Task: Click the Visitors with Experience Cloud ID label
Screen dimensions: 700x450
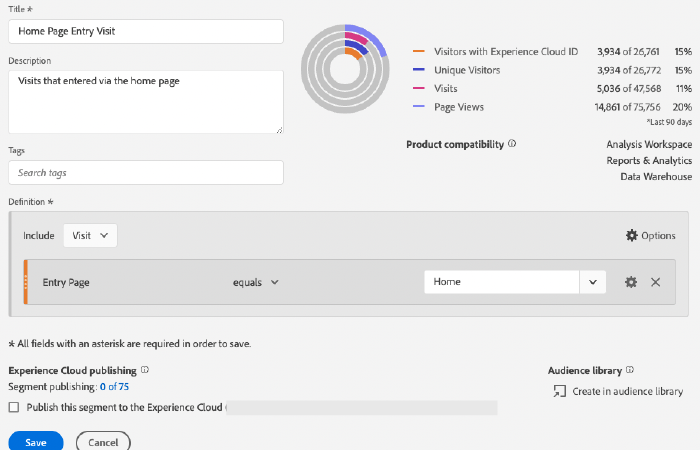Action: (506, 52)
